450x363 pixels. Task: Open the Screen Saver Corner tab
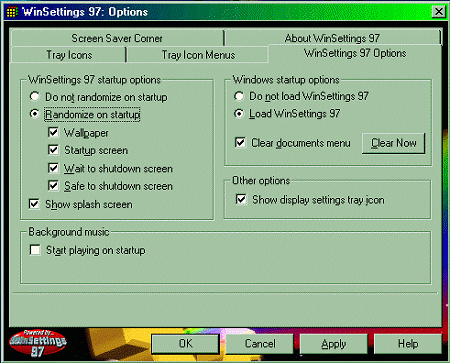coord(117,38)
